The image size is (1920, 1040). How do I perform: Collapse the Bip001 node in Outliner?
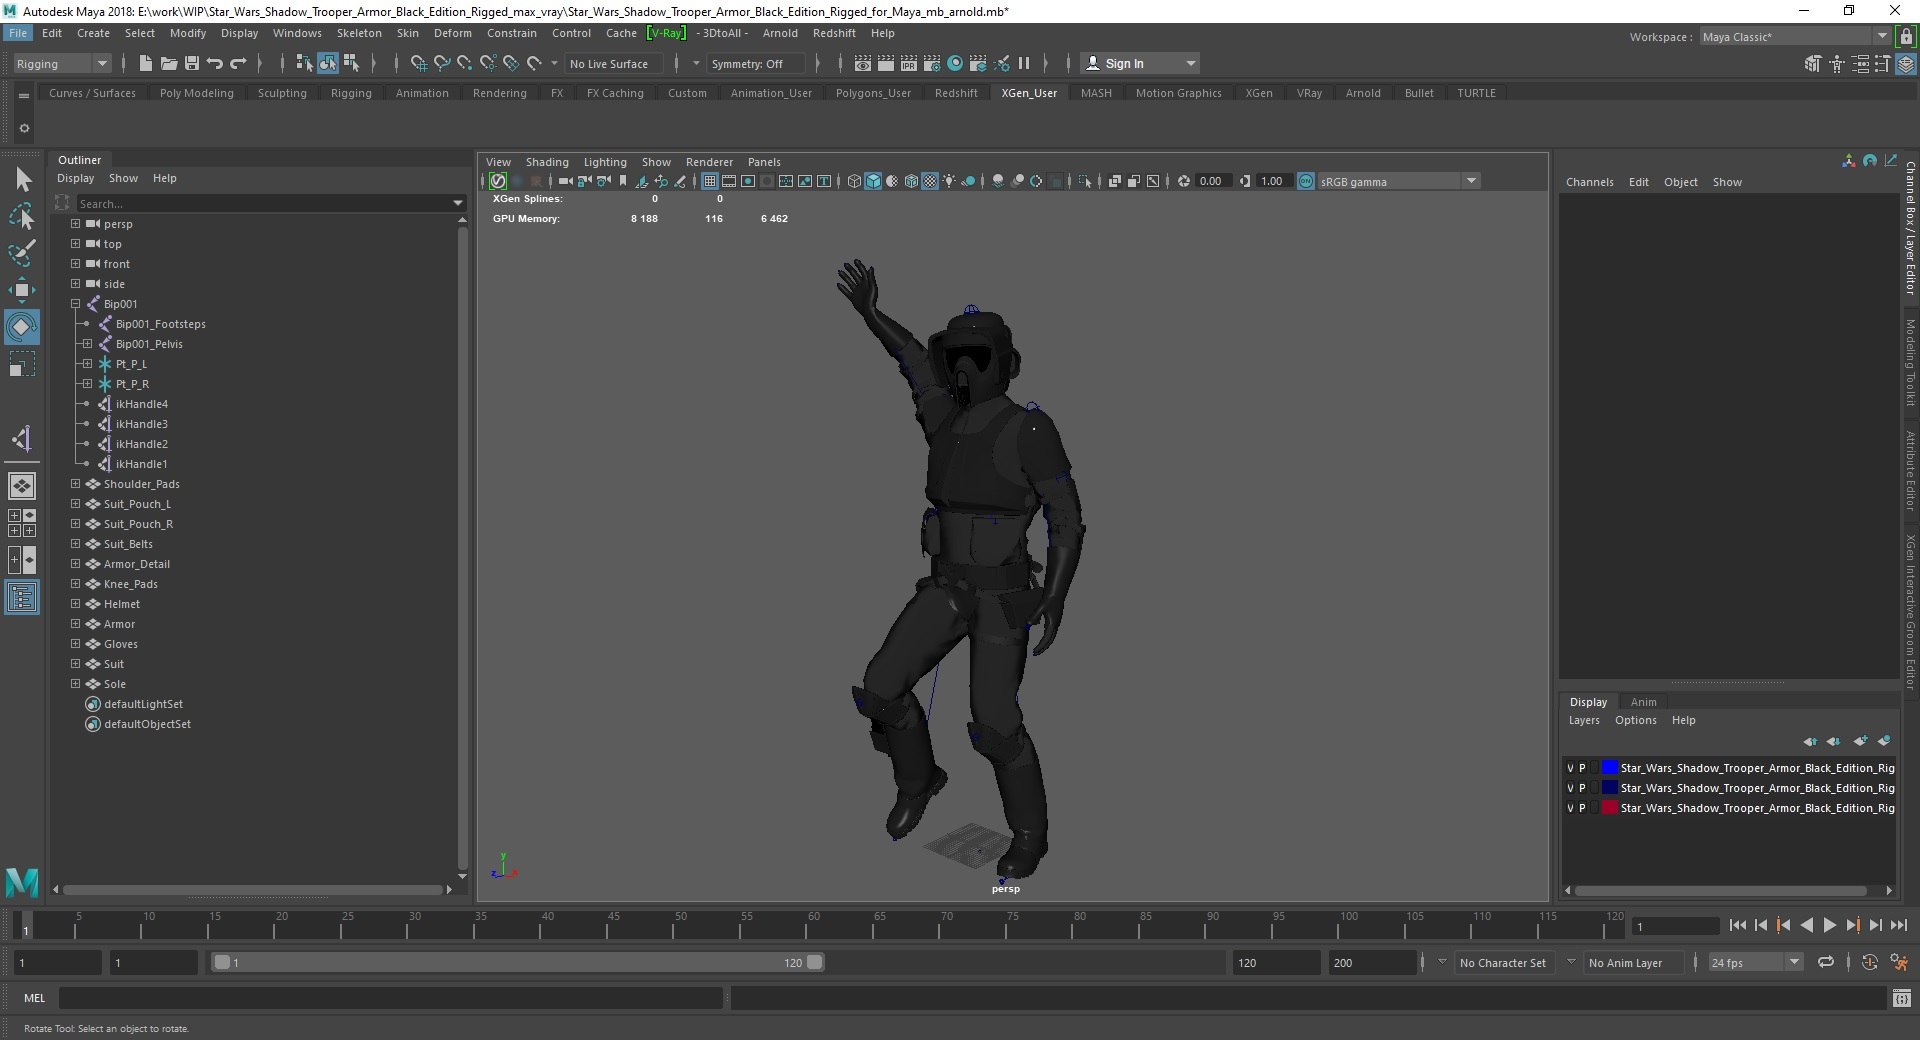[x=75, y=303]
